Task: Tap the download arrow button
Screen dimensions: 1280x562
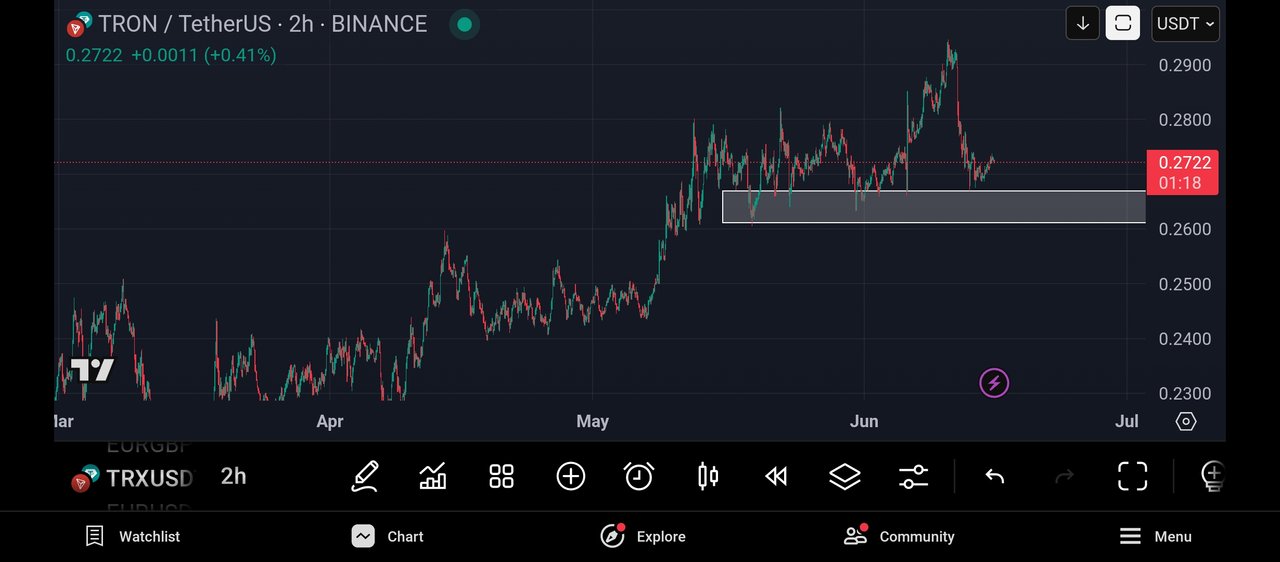Action: 1083,23
